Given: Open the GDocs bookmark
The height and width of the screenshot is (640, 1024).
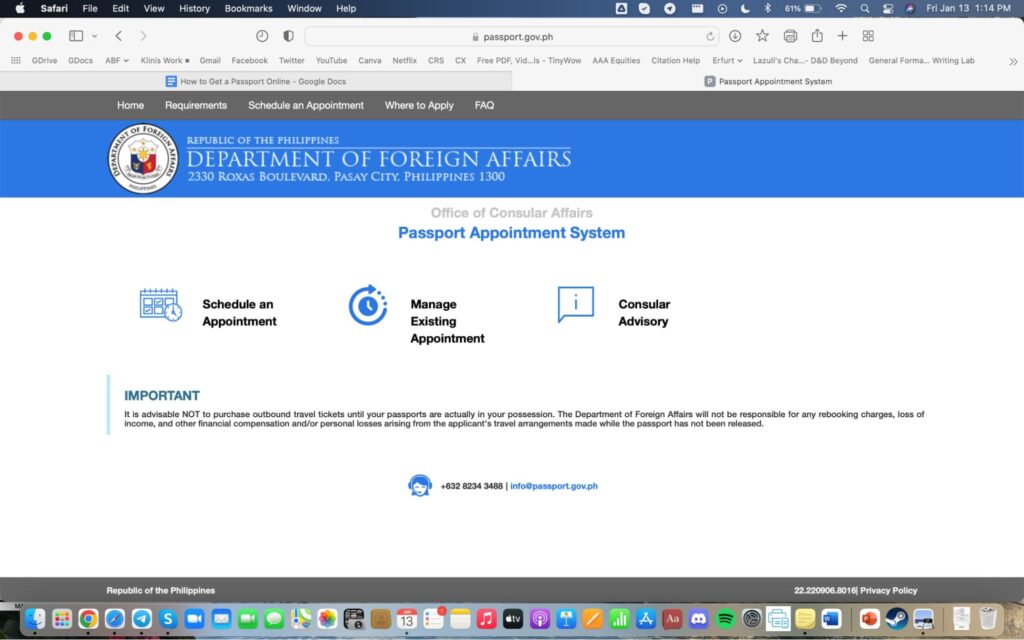Looking at the screenshot, I should click(x=80, y=60).
